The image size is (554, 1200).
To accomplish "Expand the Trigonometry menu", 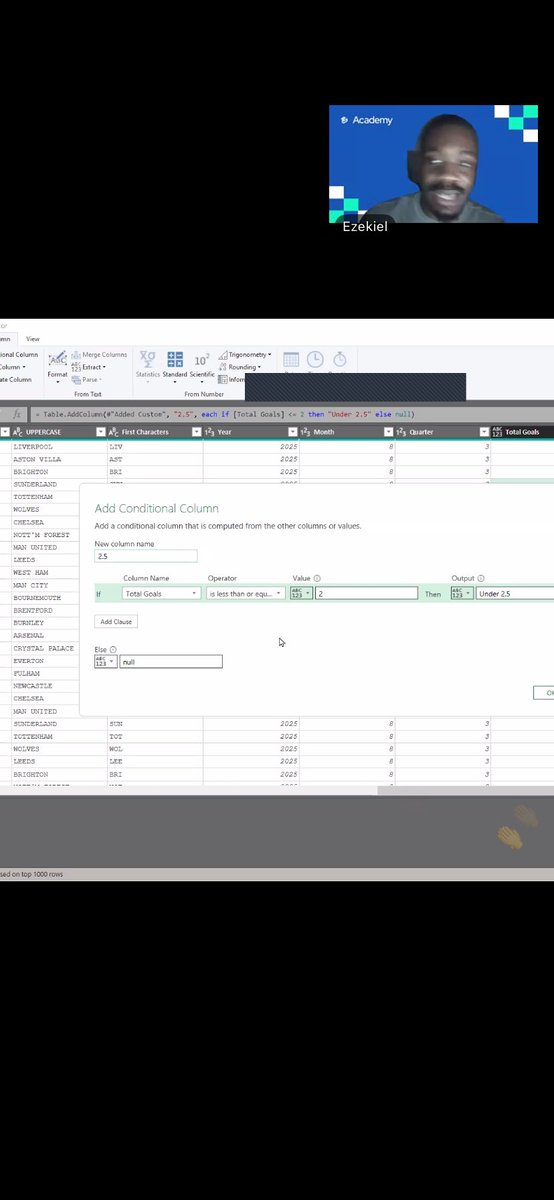I will (244, 355).
